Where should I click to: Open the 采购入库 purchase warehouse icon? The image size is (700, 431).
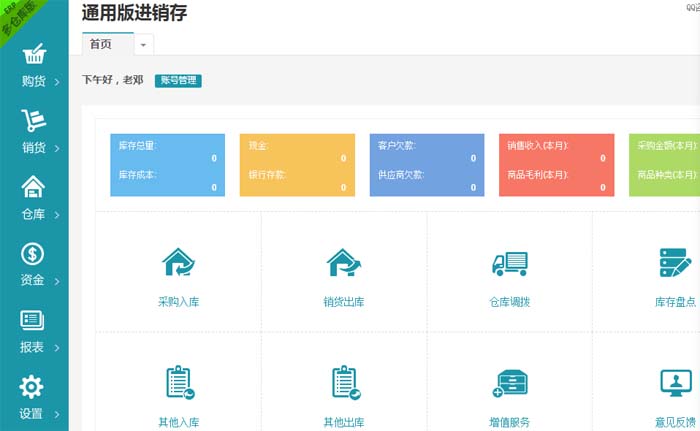point(178,263)
